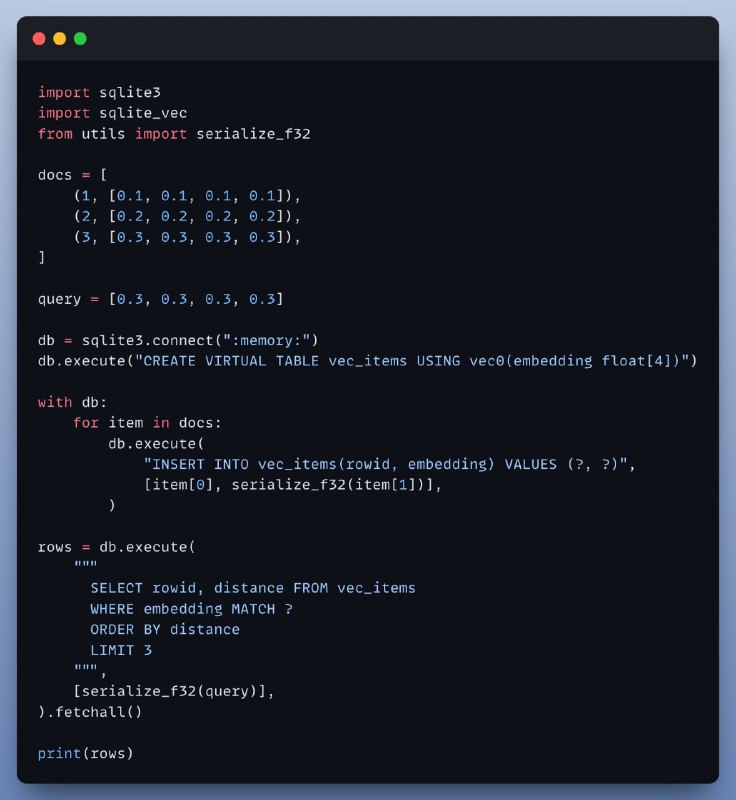Click the yellow minimize window dot
736x800 pixels.
point(60,39)
